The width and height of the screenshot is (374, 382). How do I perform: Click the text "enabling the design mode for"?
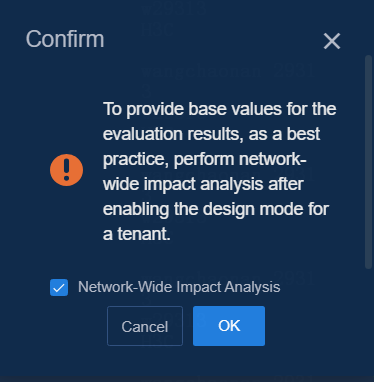click(x=216, y=209)
